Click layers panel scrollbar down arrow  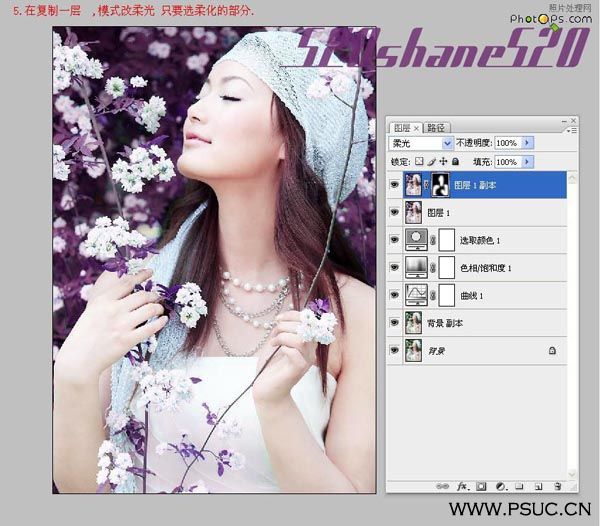pos(572,474)
